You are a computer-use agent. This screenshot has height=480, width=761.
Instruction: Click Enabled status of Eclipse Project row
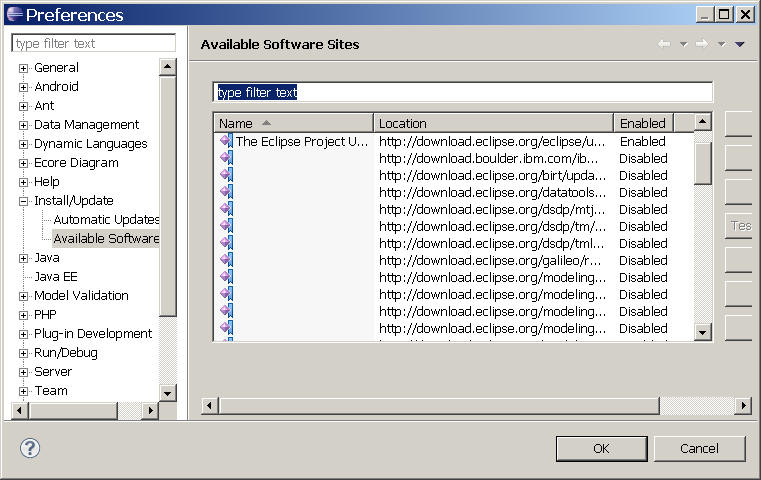tap(643, 141)
